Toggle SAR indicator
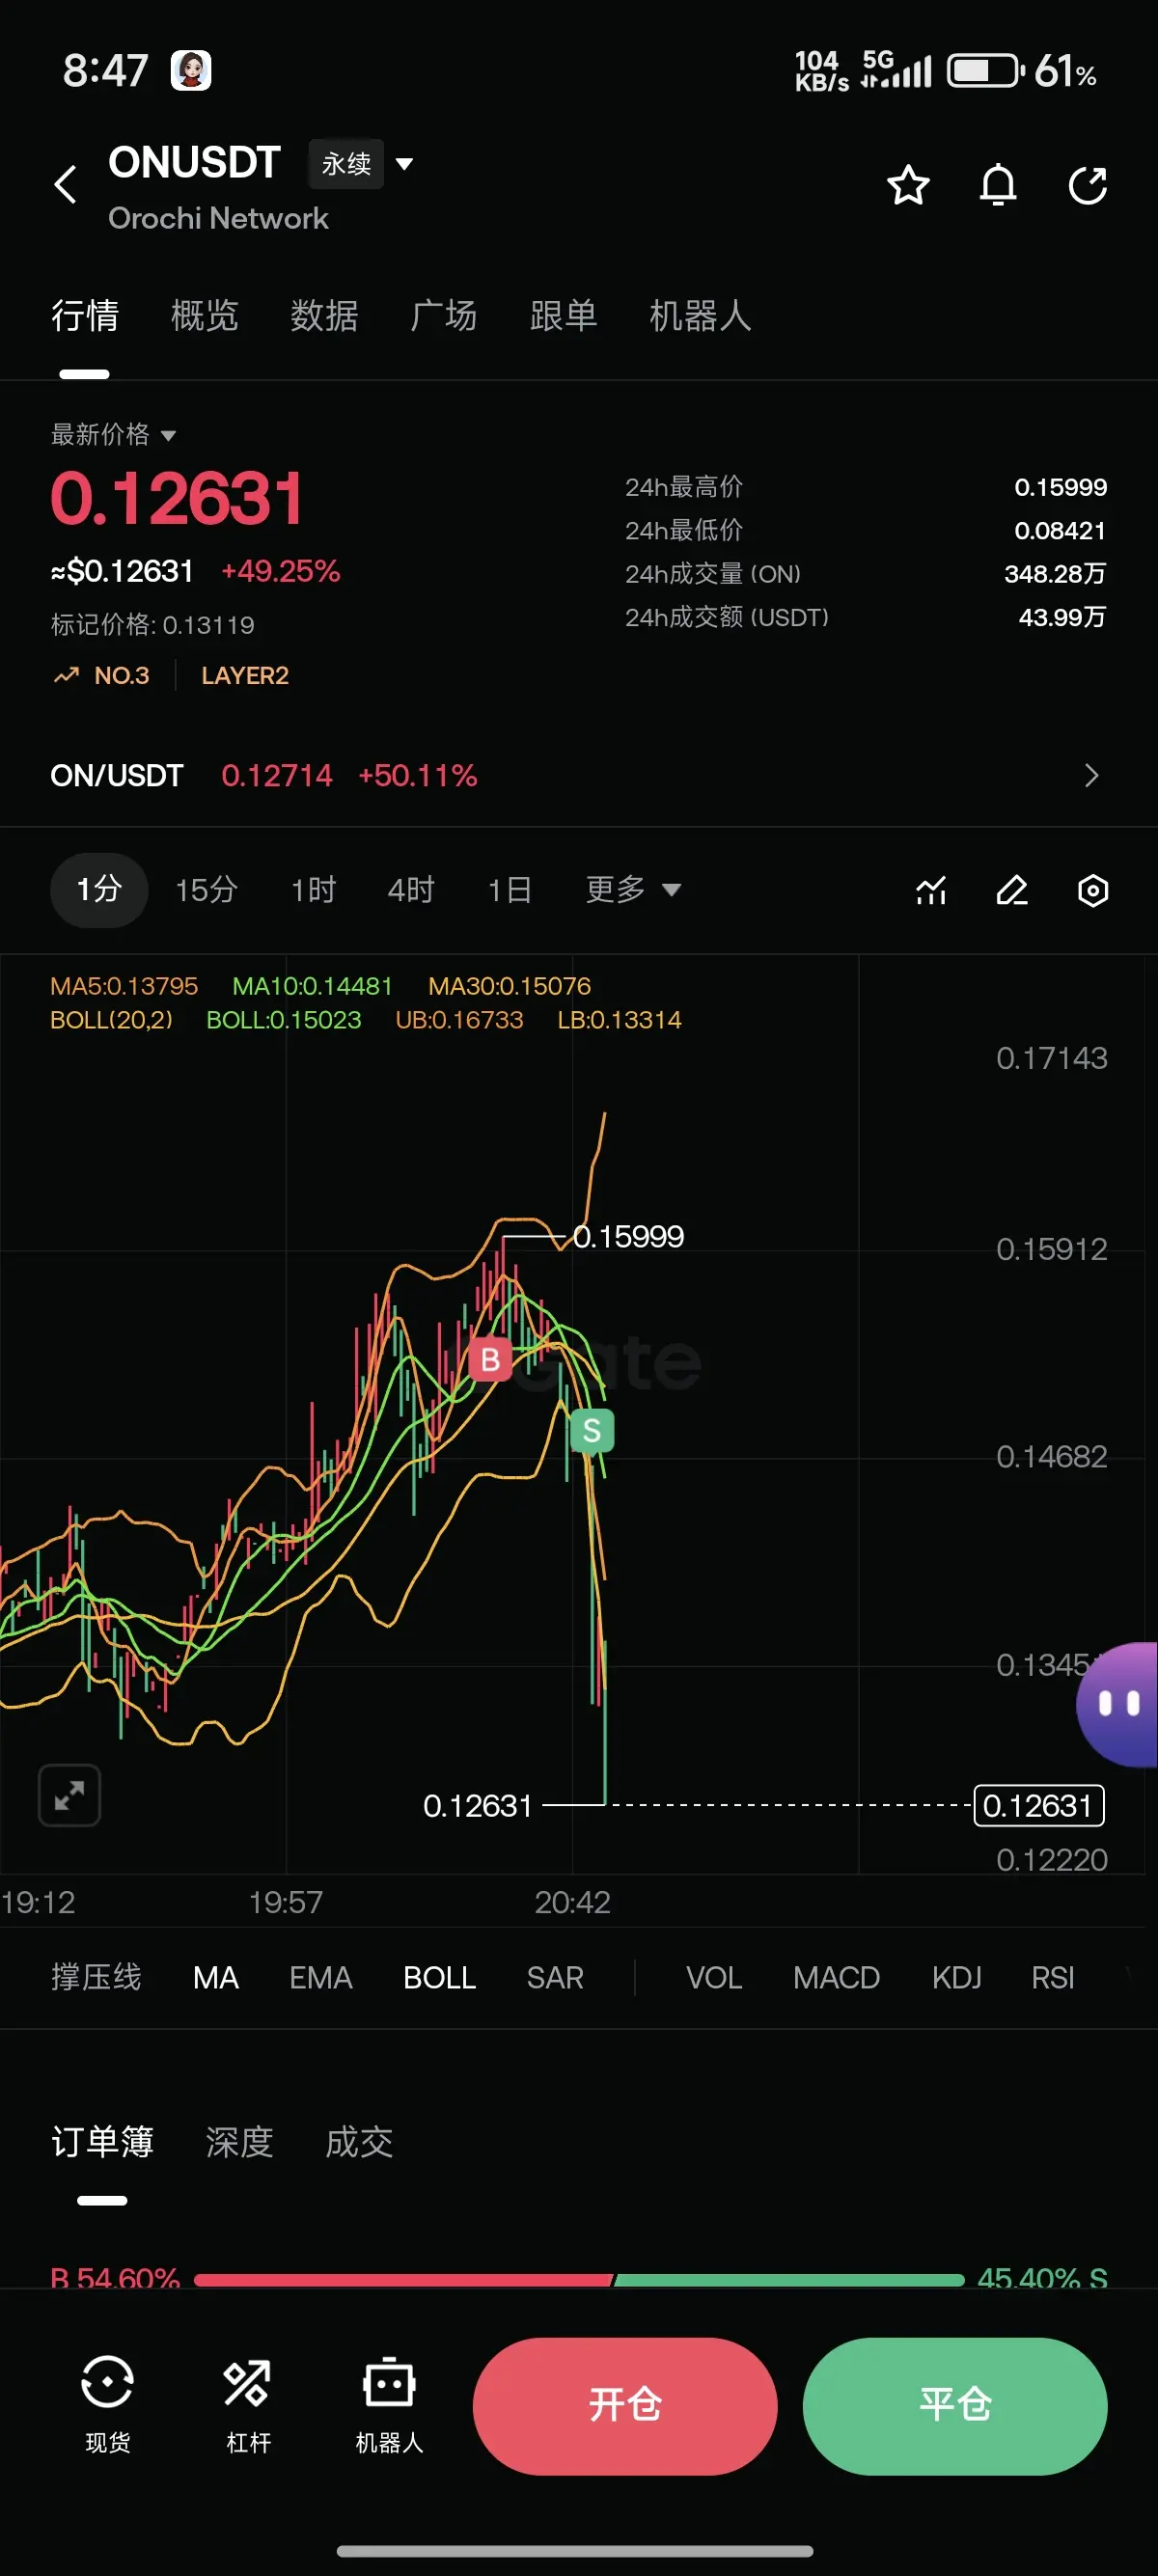1158x2576 pixels. tap(555, 1977)
